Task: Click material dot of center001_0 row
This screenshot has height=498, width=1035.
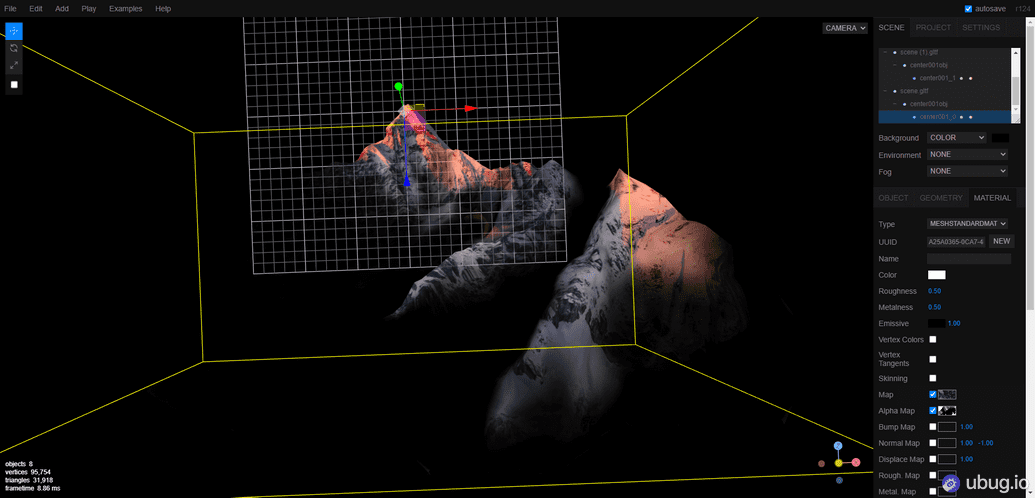Action: click(971, 117)
